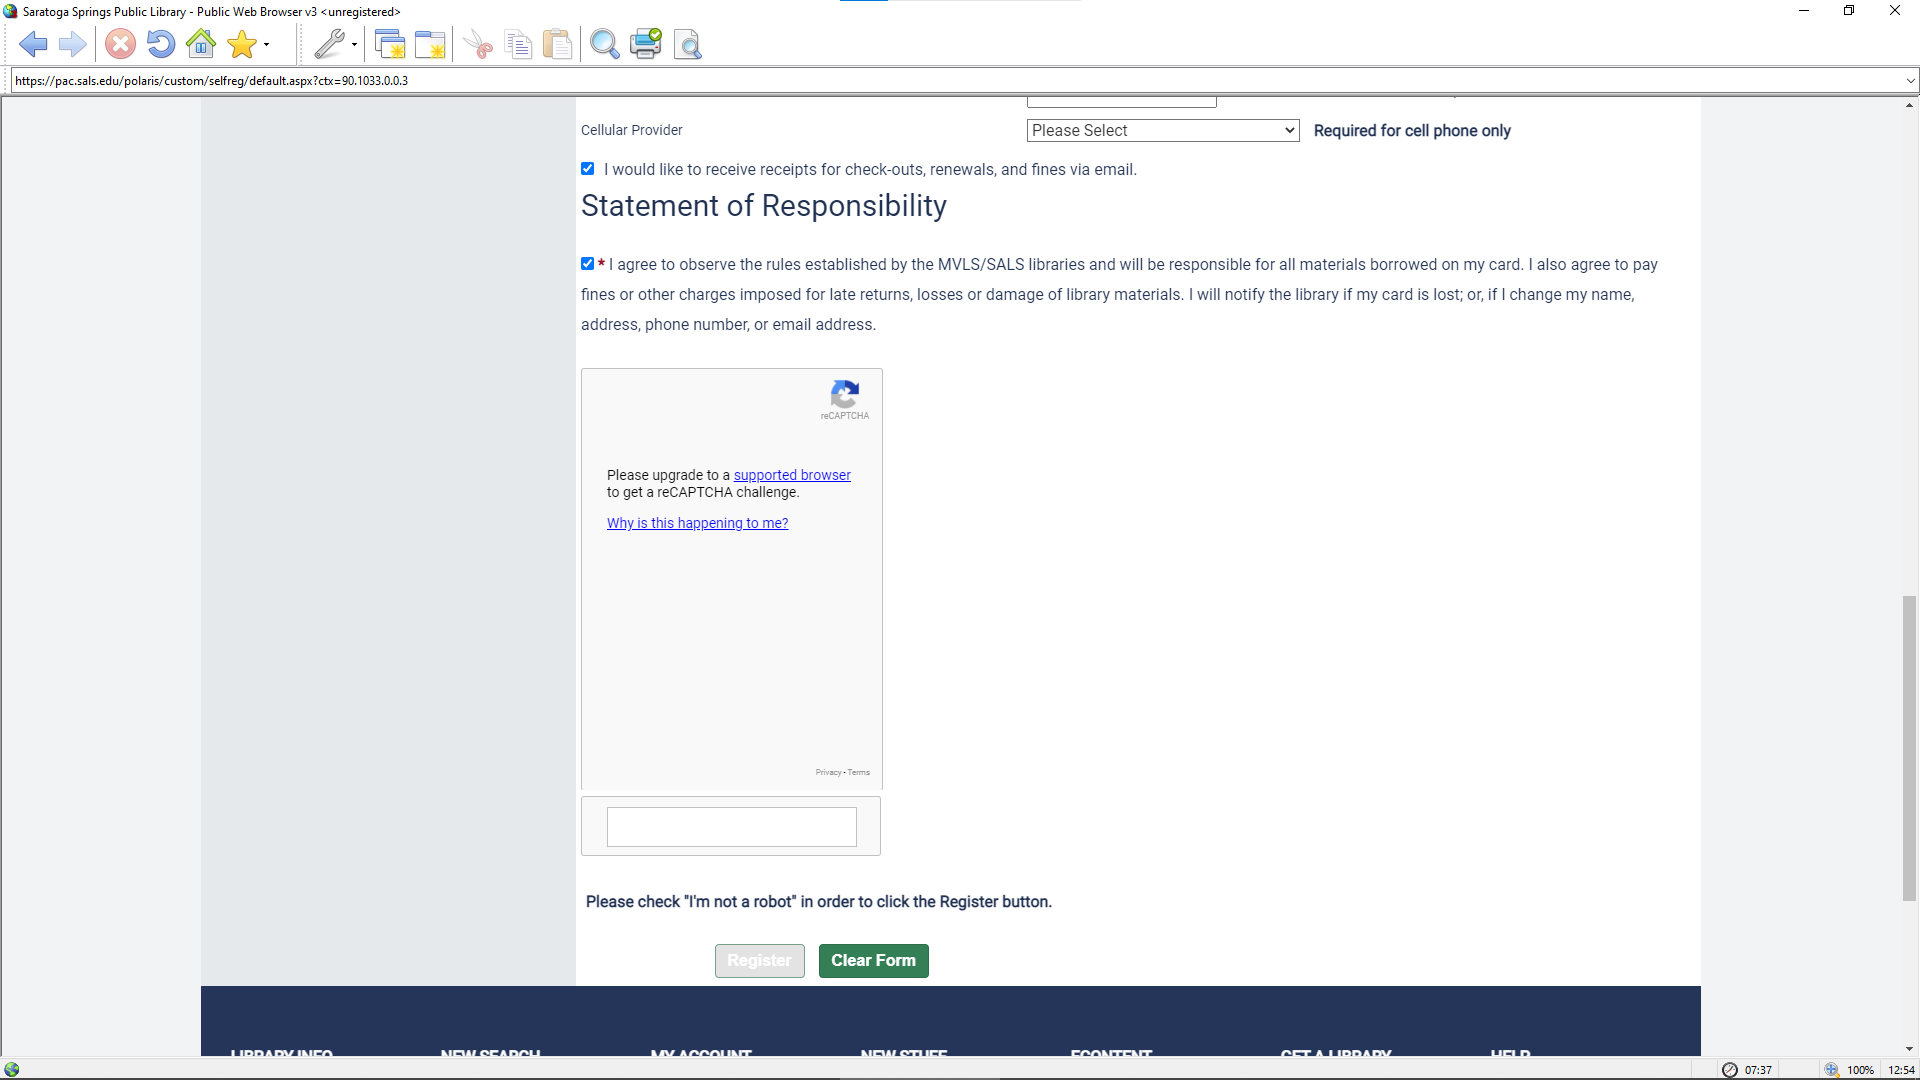Open the Cellular Provider Please Select dropdown
Image resolution: width=1920 pixels, height=1080 pixels.
pyautogui.click(x=1163, y=131)
